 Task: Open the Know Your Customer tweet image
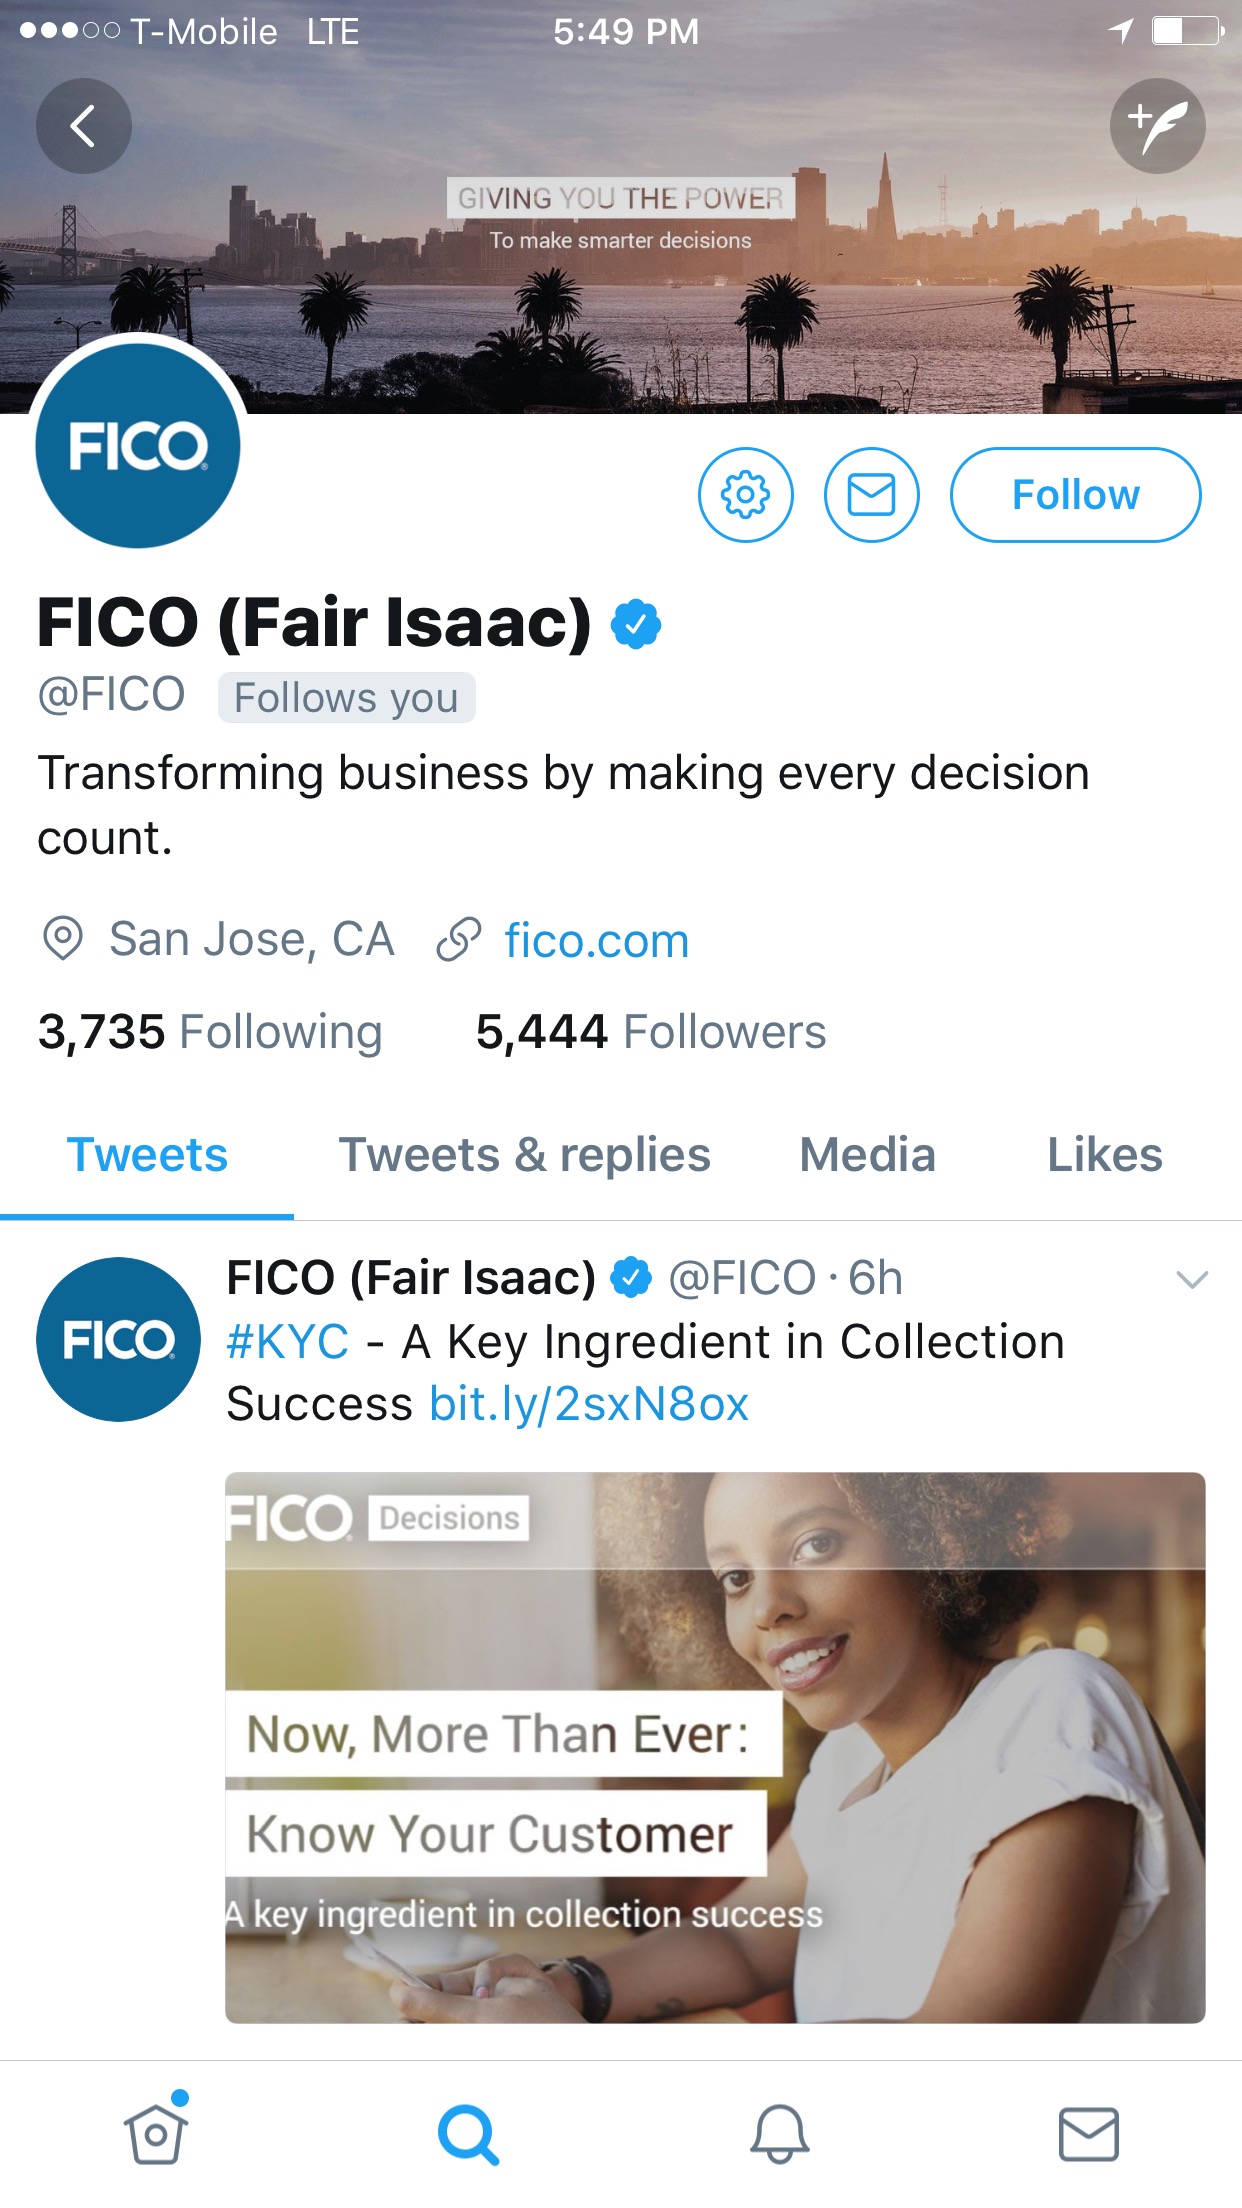pos(715,1747)
